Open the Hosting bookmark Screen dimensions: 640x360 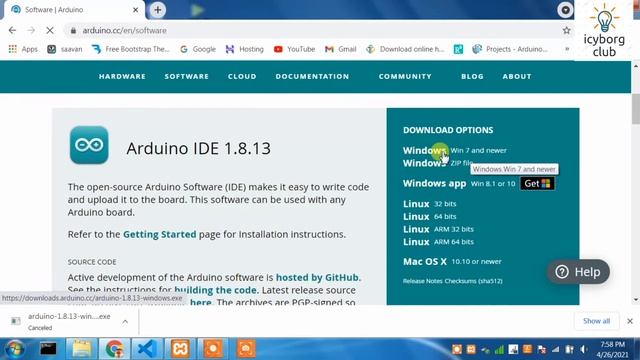click(245, 49)
